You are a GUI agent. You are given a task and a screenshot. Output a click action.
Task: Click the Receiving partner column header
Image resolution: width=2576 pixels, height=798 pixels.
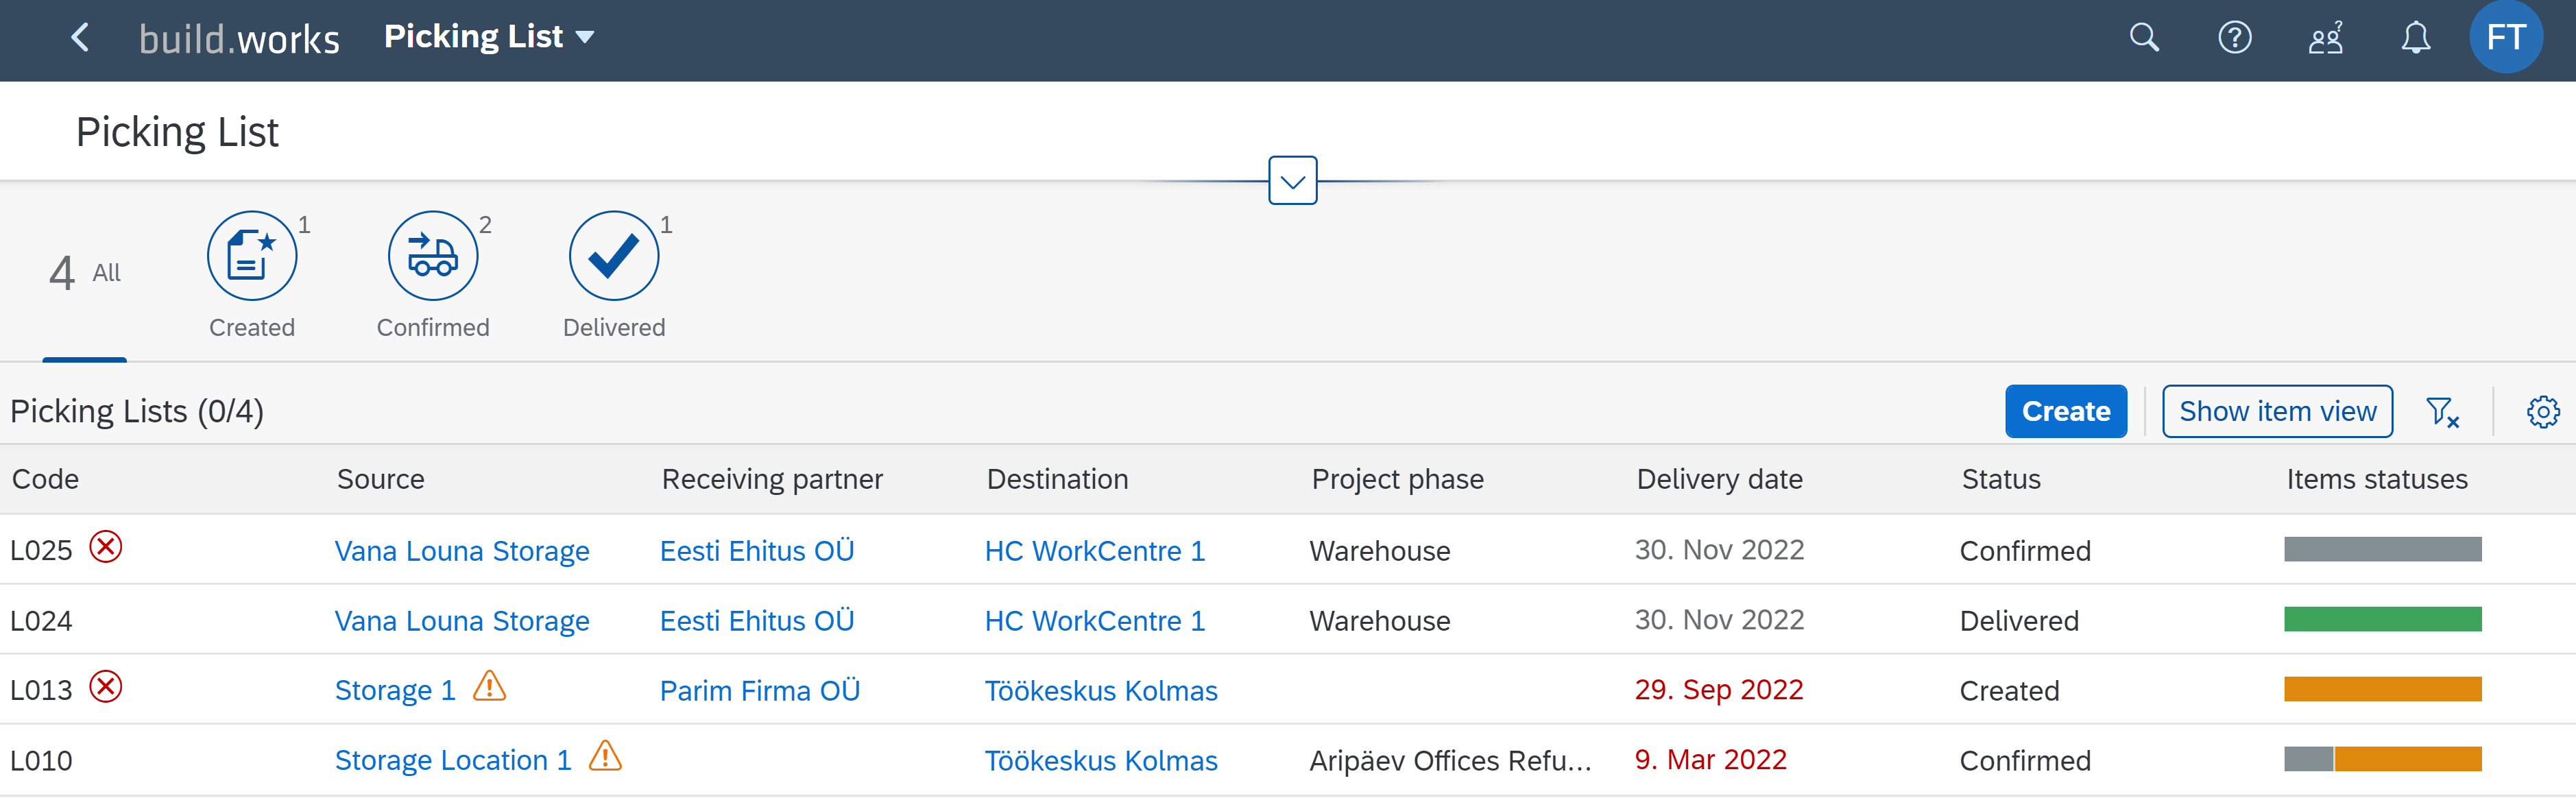(x=772, y=479)
